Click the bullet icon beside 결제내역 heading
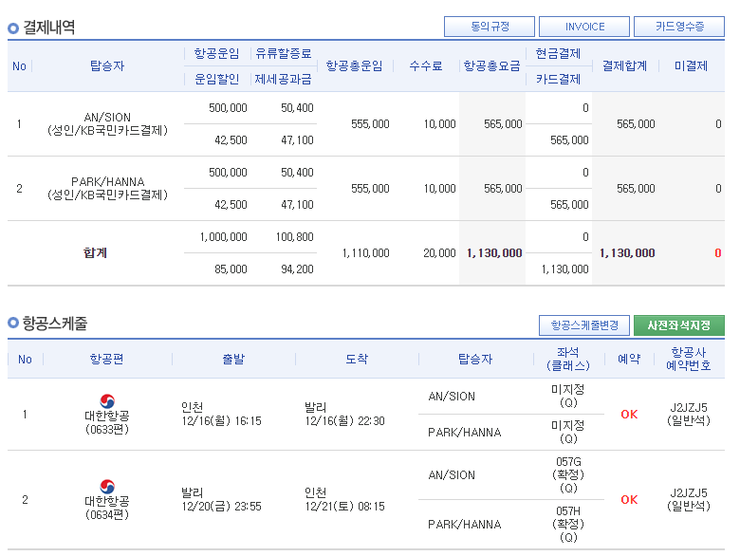Image resolution: width=740 pixels, height=556 pixels. click(13, 28)
